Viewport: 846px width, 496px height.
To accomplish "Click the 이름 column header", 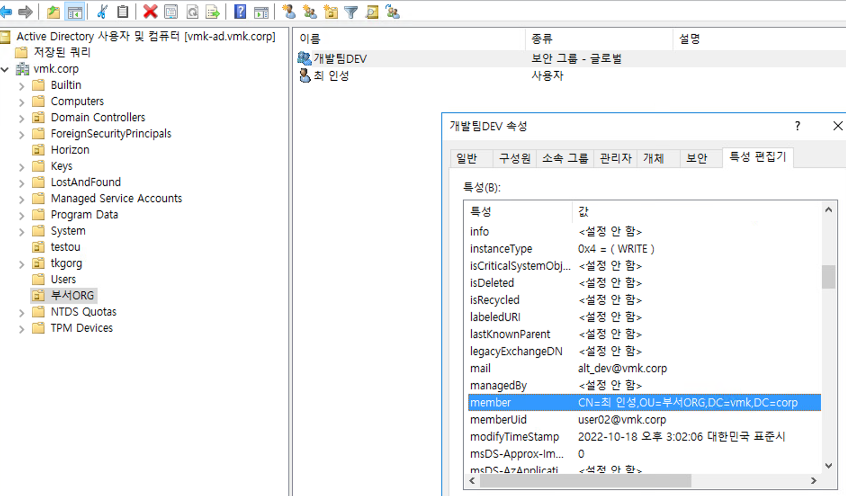I will pyautogui.click(x=410, y=39).
